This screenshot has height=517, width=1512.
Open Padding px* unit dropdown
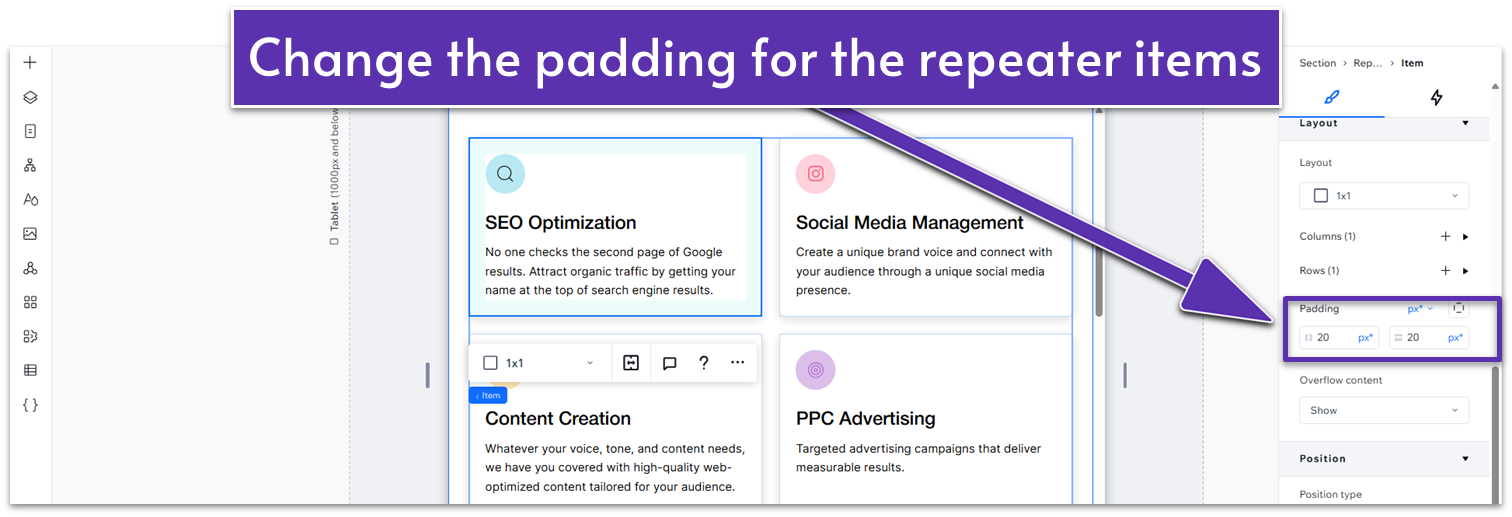click(x=1420, y=308)
